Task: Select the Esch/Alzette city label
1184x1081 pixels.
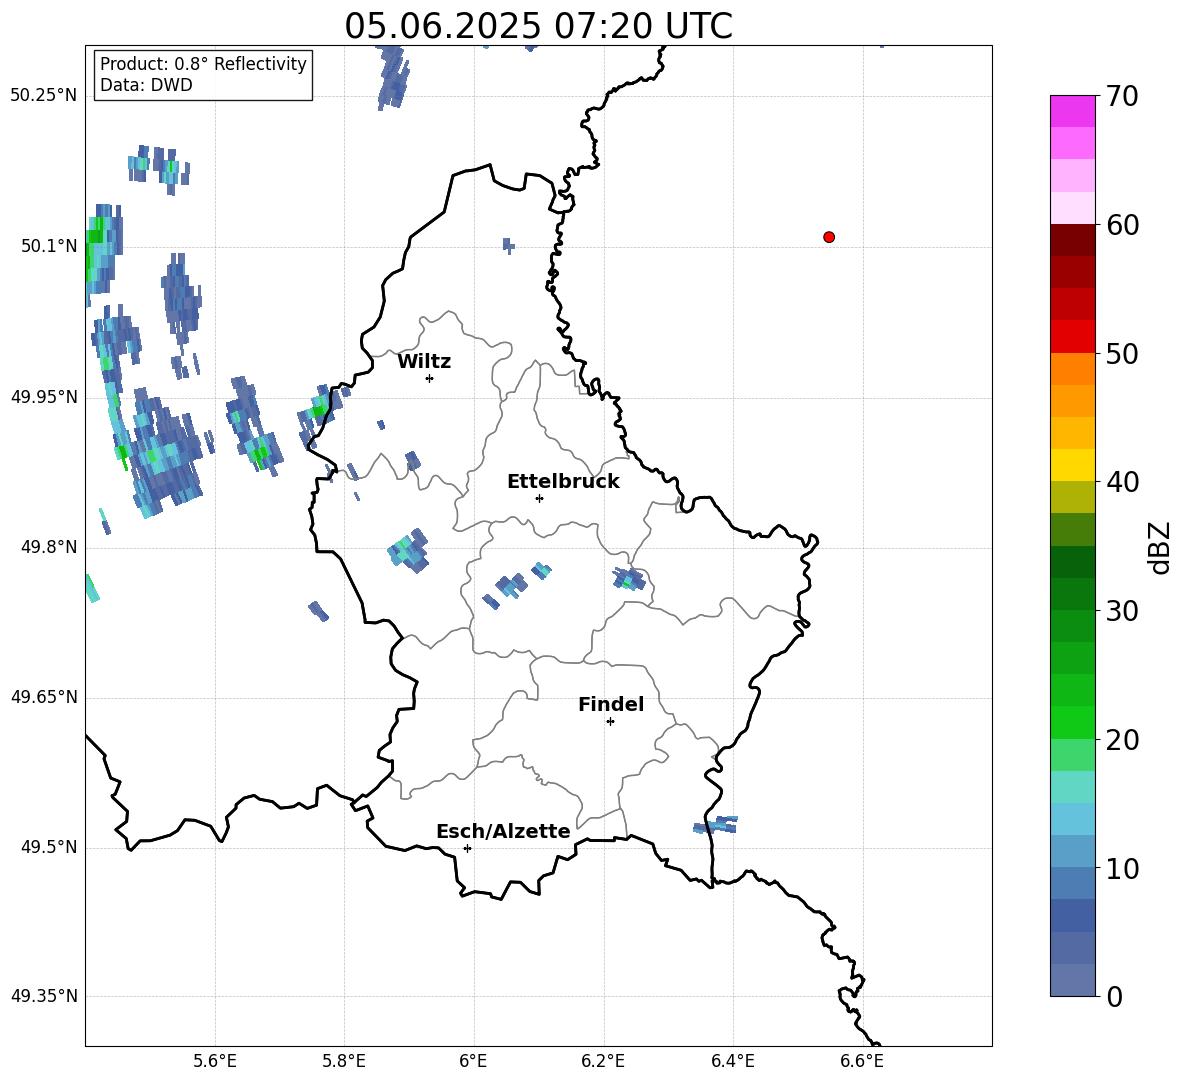Action: tap(503, 831)
